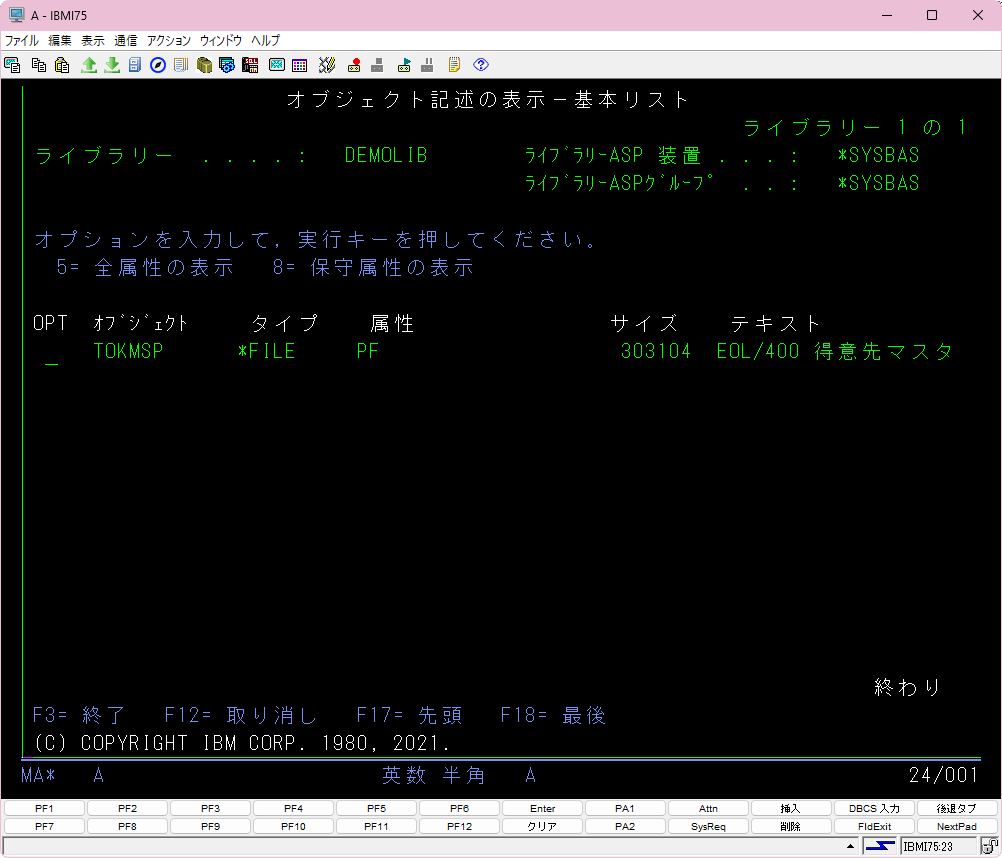Open the session settings gear icon

coord(227,65)
